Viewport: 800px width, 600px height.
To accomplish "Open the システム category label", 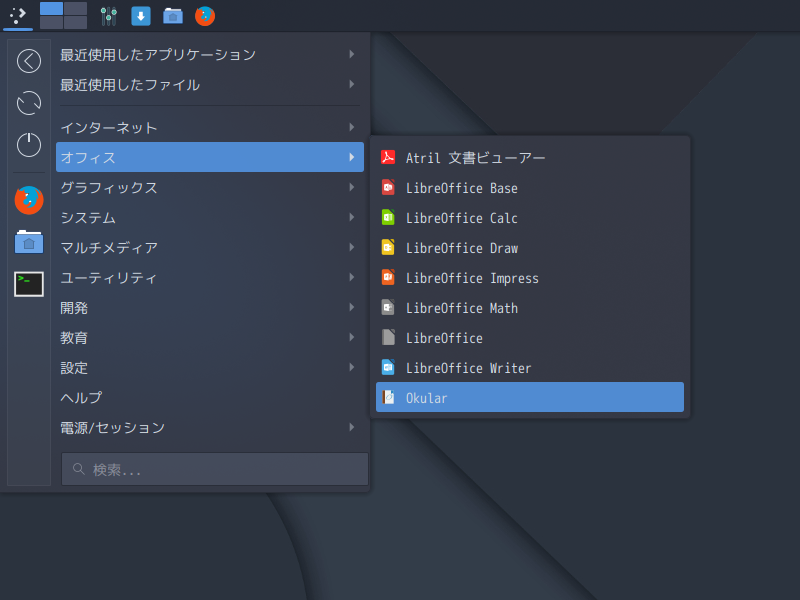I will coord(88,218).
